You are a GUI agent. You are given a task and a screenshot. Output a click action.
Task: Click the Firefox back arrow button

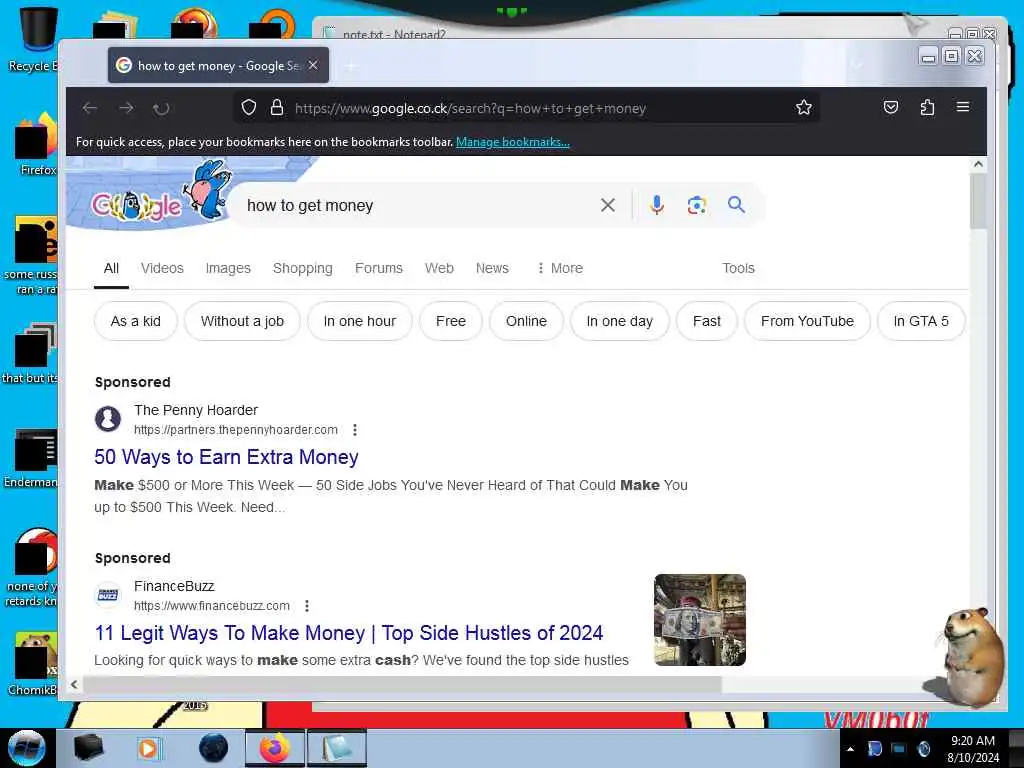tap(89, 108)
